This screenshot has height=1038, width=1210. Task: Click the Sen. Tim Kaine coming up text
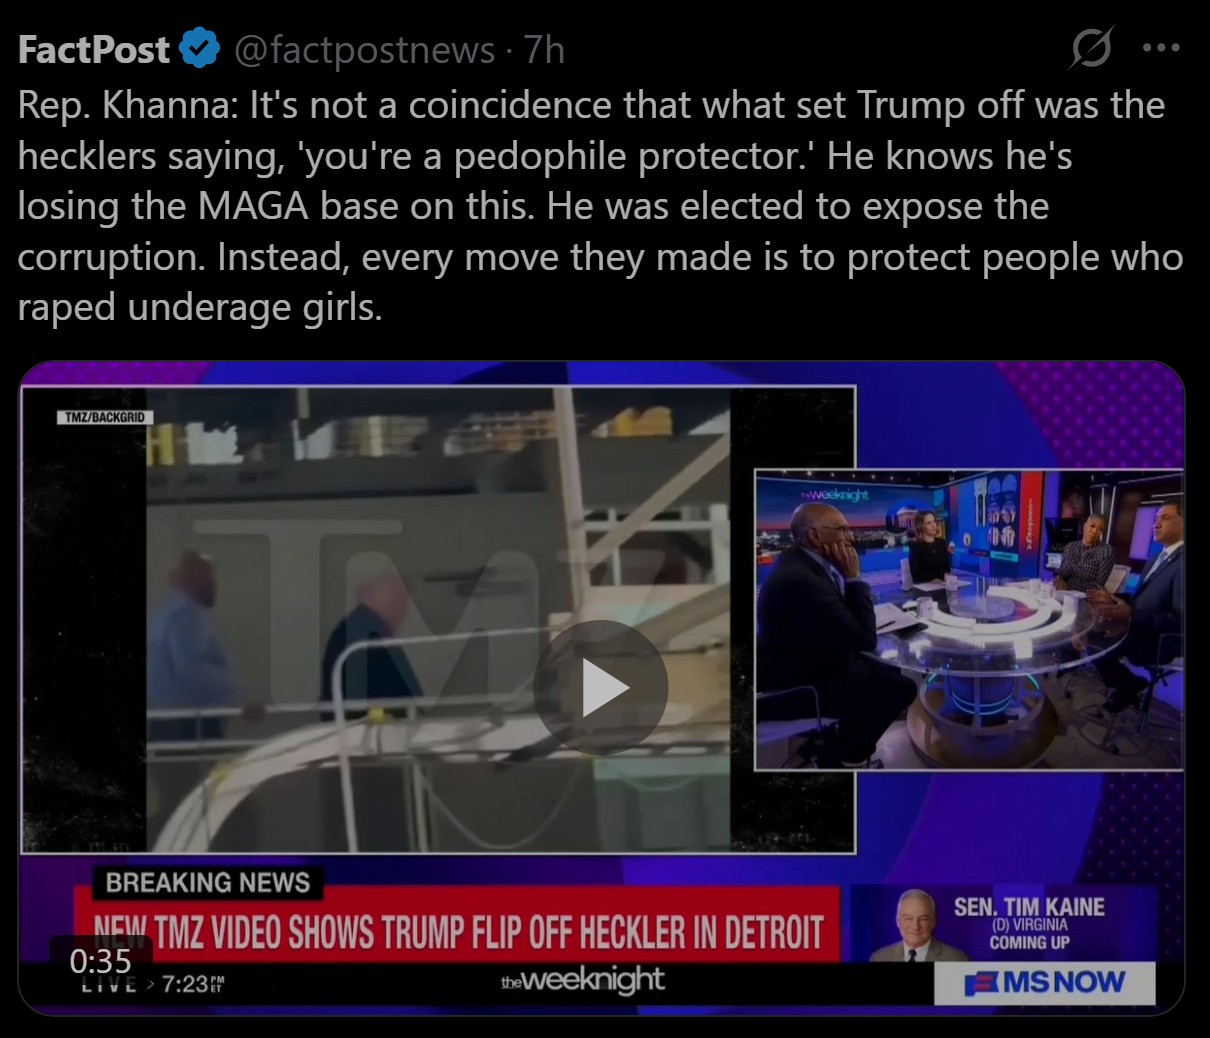(x=1029, y=922)
